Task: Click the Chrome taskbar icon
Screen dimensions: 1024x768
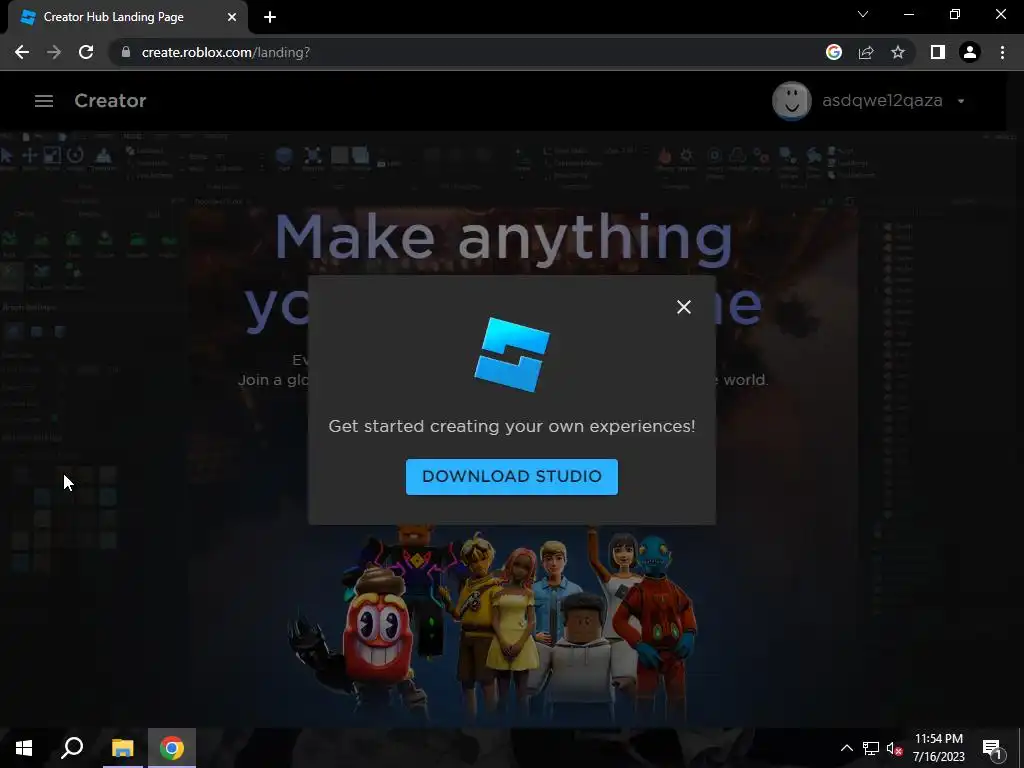Action: coord(172,748)
